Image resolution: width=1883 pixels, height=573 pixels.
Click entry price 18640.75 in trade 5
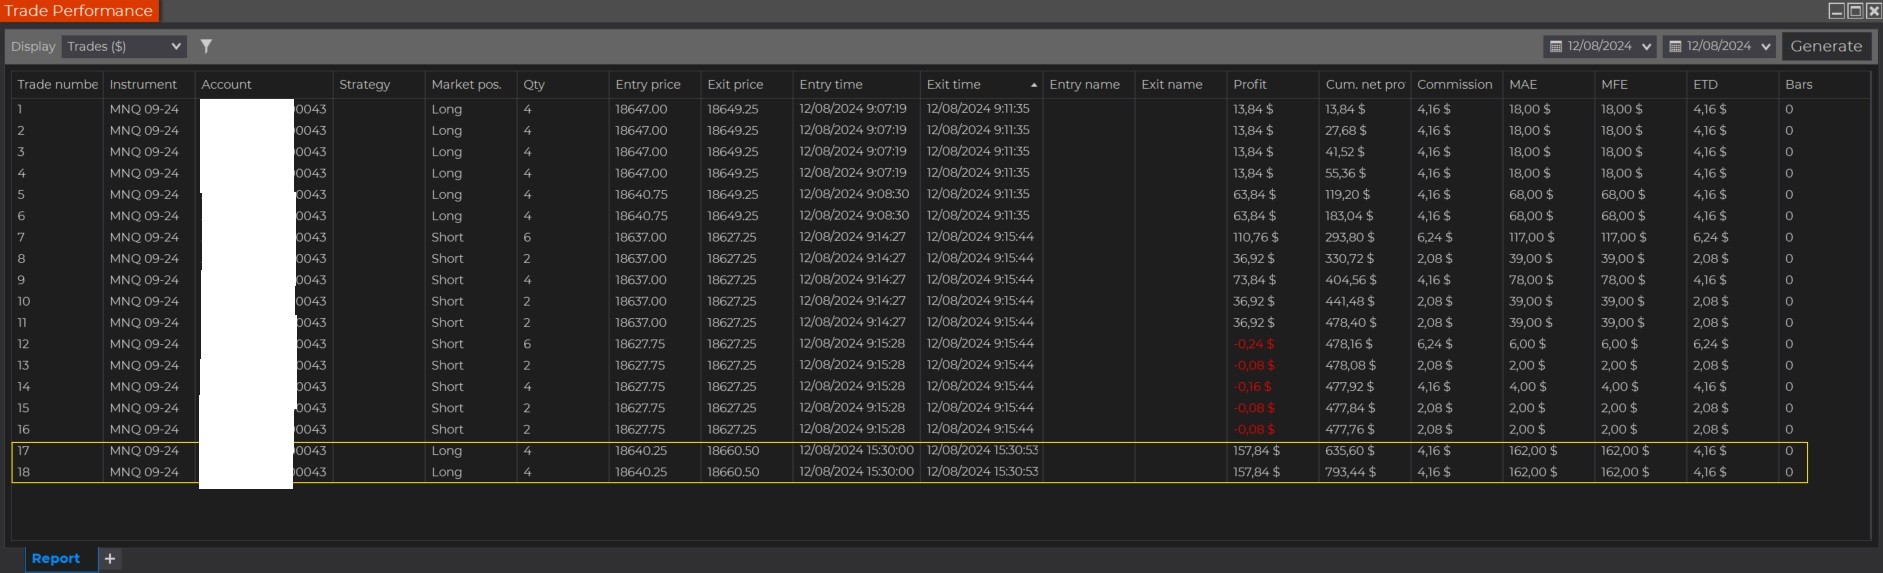(641, 195)
